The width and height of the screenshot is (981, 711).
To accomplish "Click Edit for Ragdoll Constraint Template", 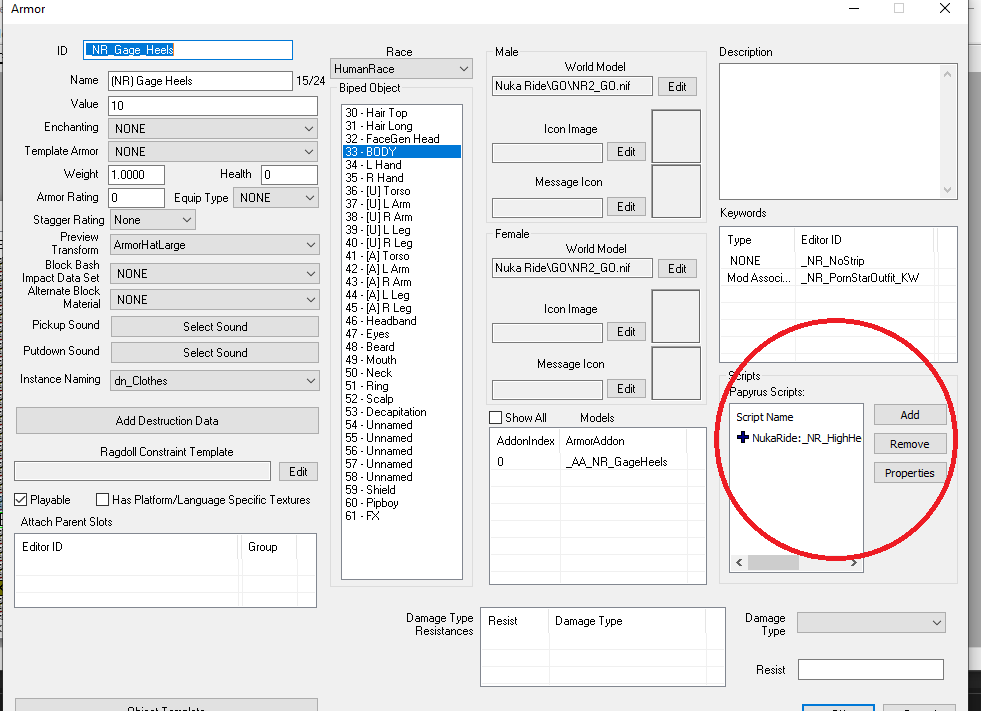I will pyautogui.click(x=298, y=471).
